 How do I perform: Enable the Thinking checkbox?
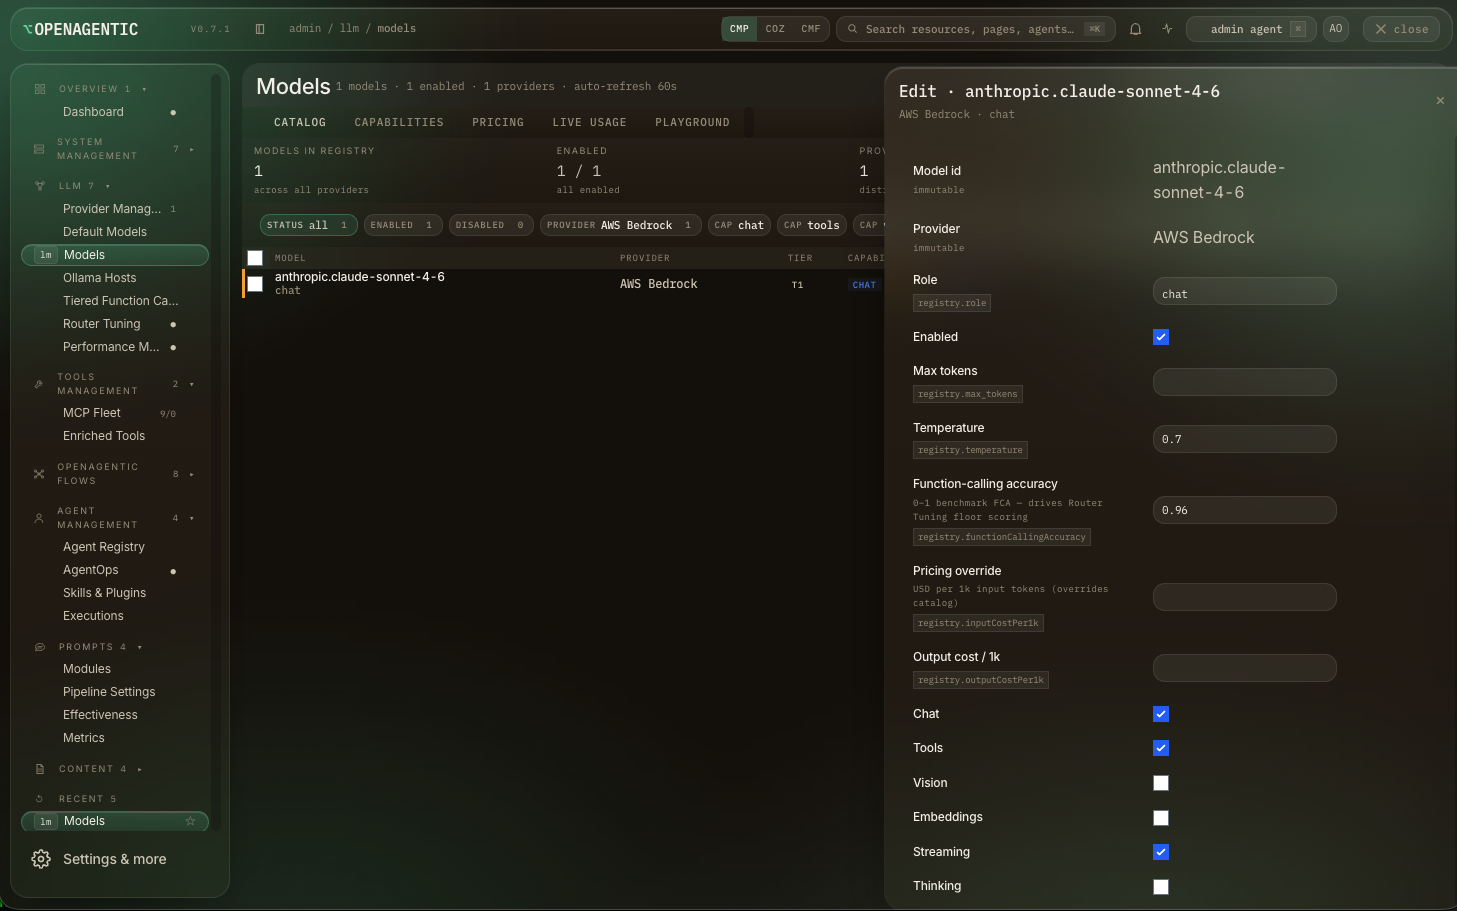[x=1161, y=887]
